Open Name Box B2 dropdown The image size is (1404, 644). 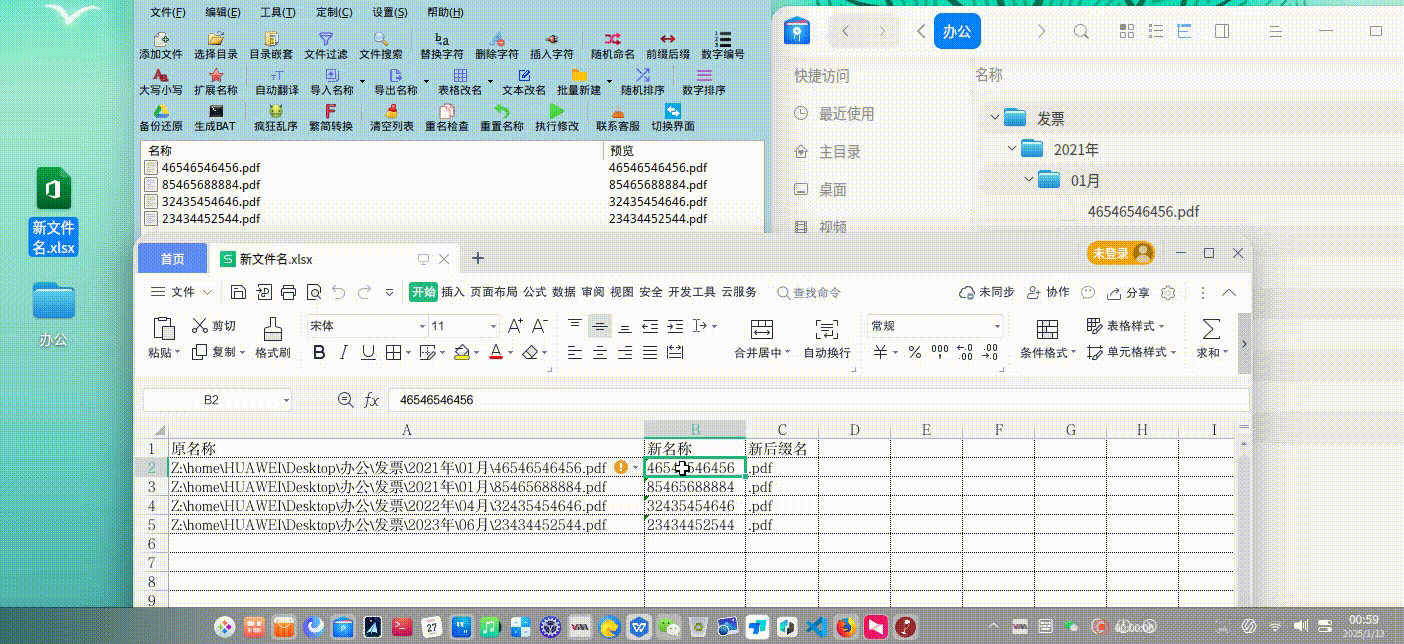pos(286,400)
